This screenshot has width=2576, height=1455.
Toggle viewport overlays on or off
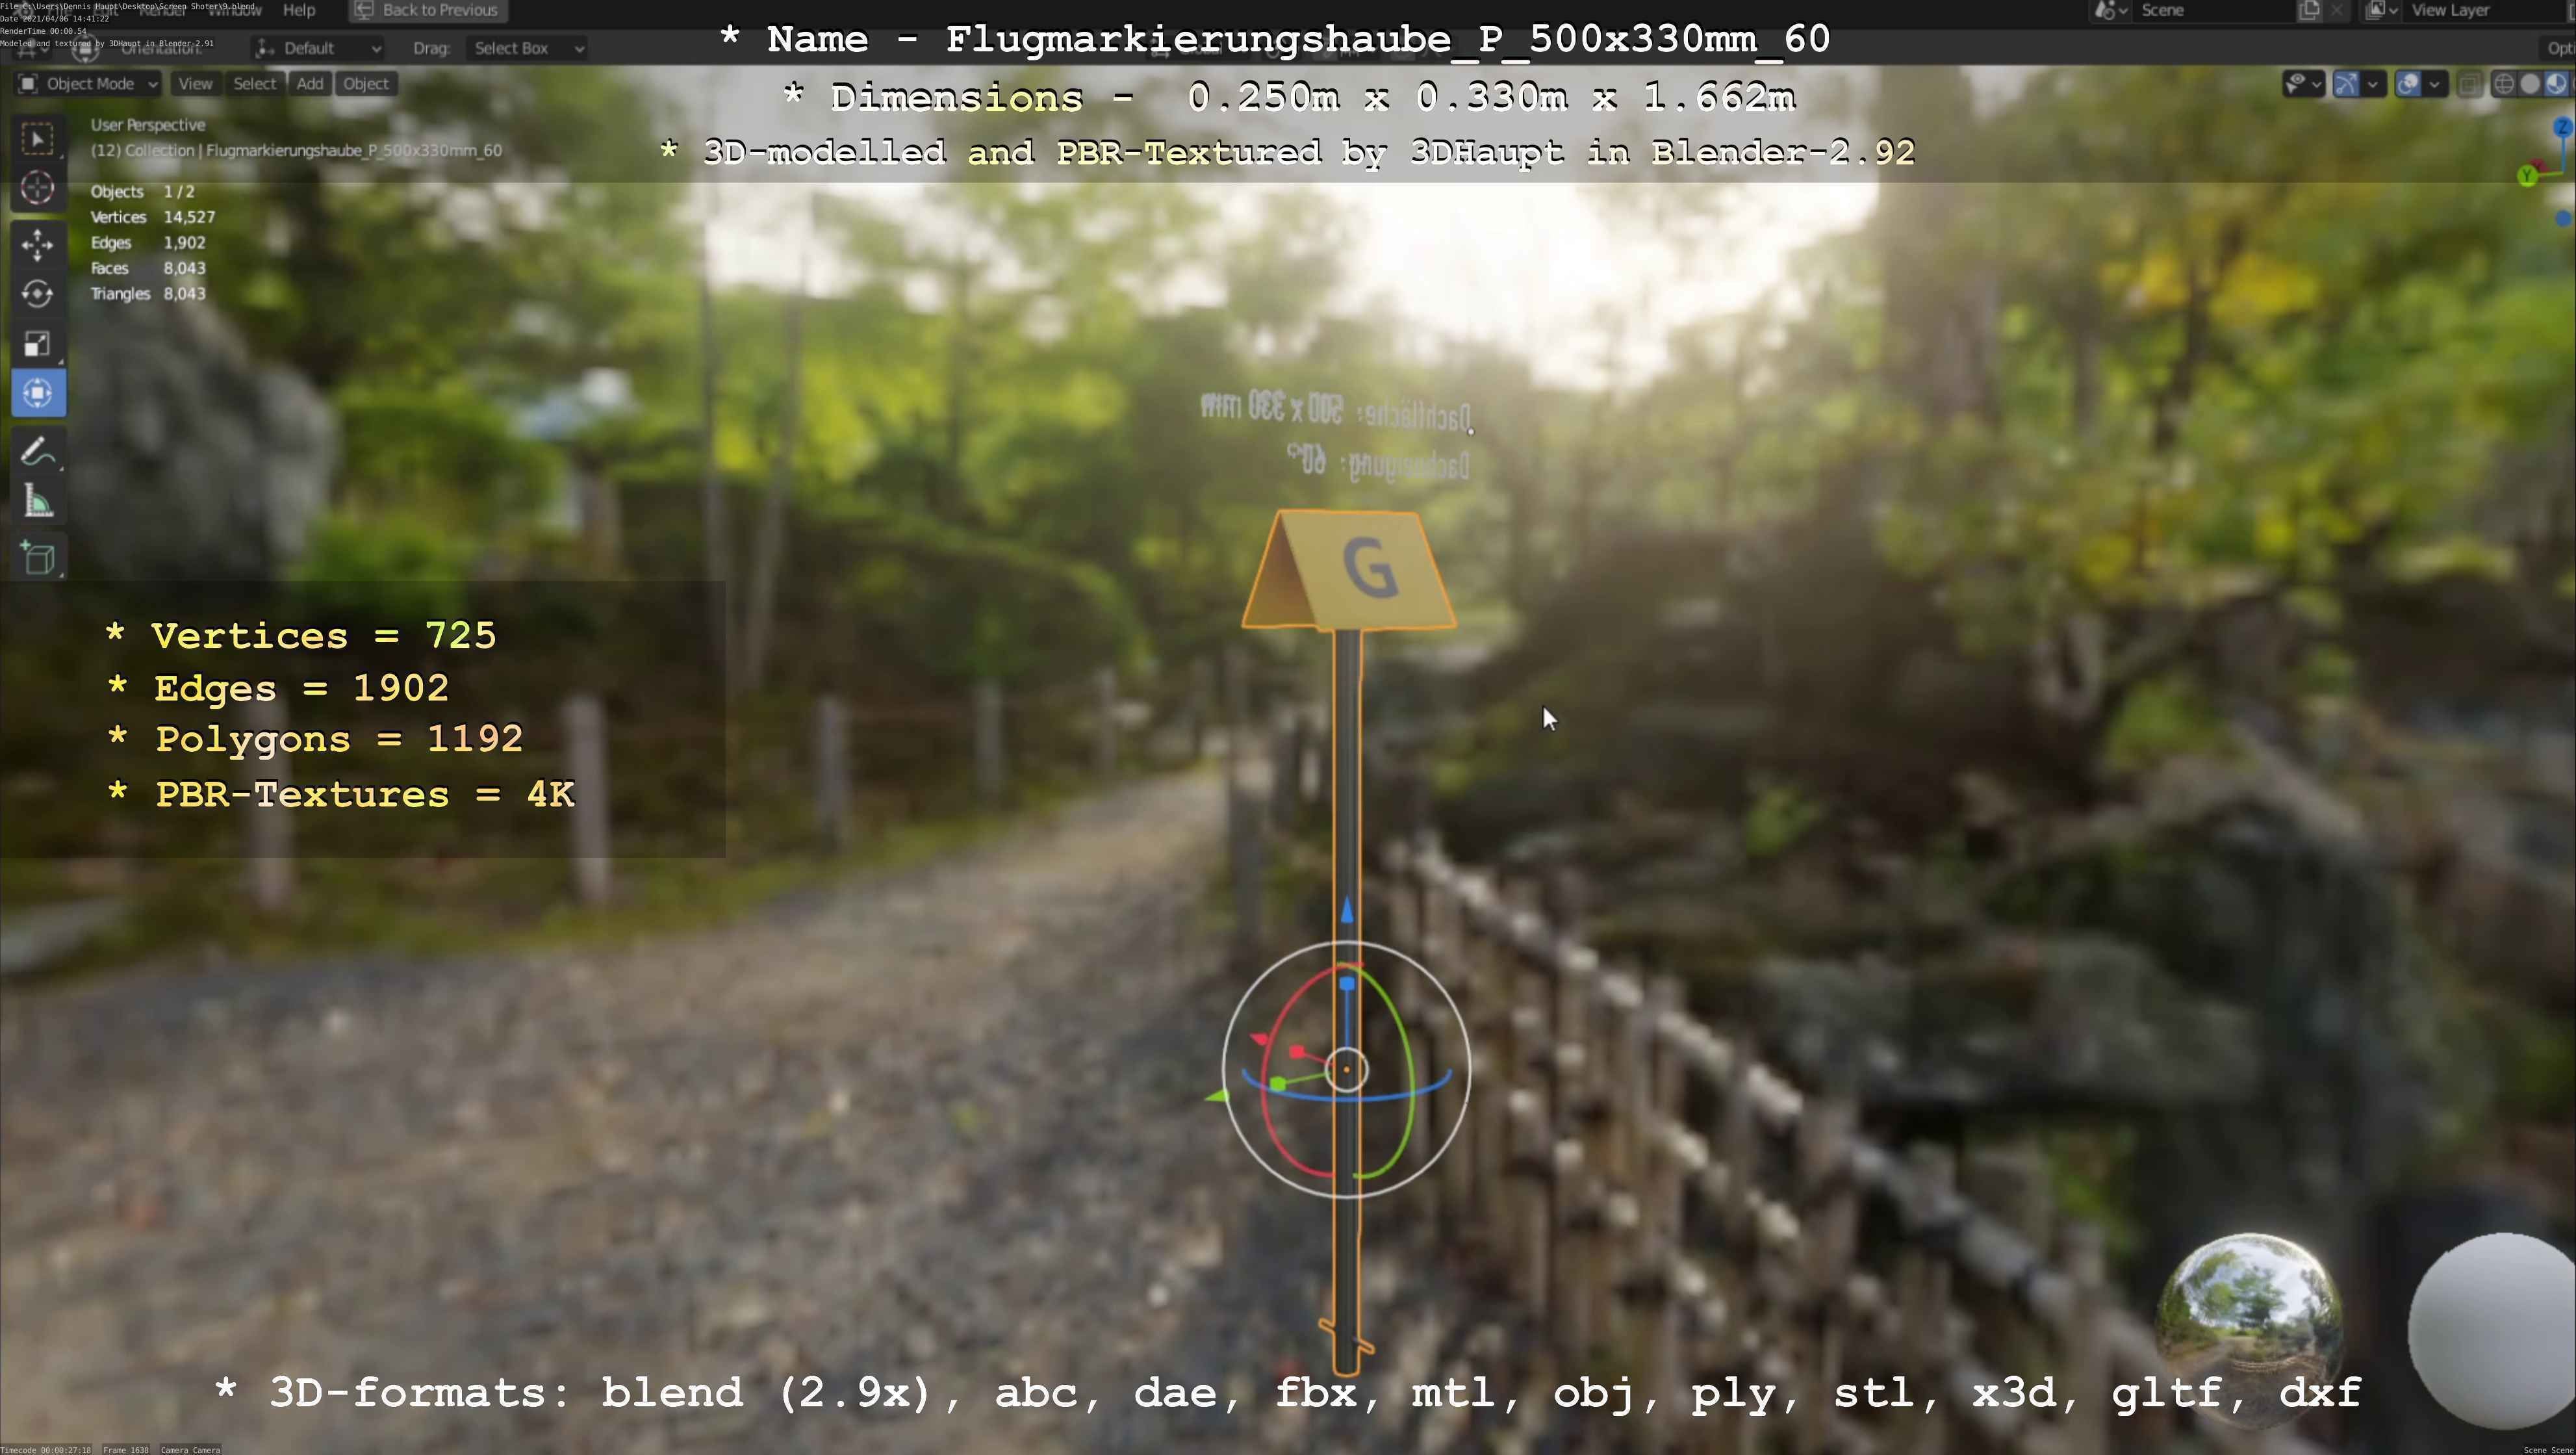[x=2408, y=84]
